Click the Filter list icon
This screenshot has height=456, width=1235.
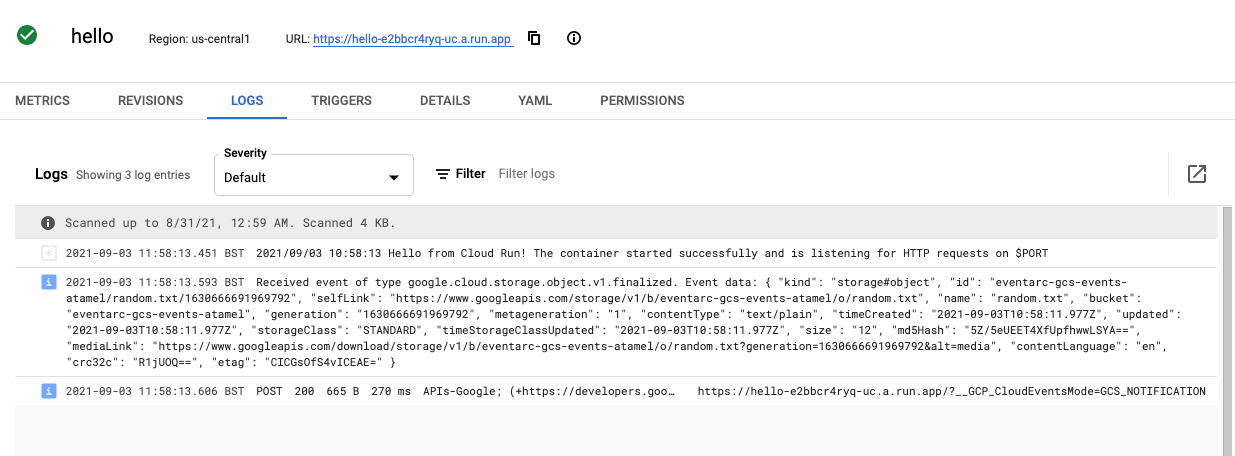443,174
